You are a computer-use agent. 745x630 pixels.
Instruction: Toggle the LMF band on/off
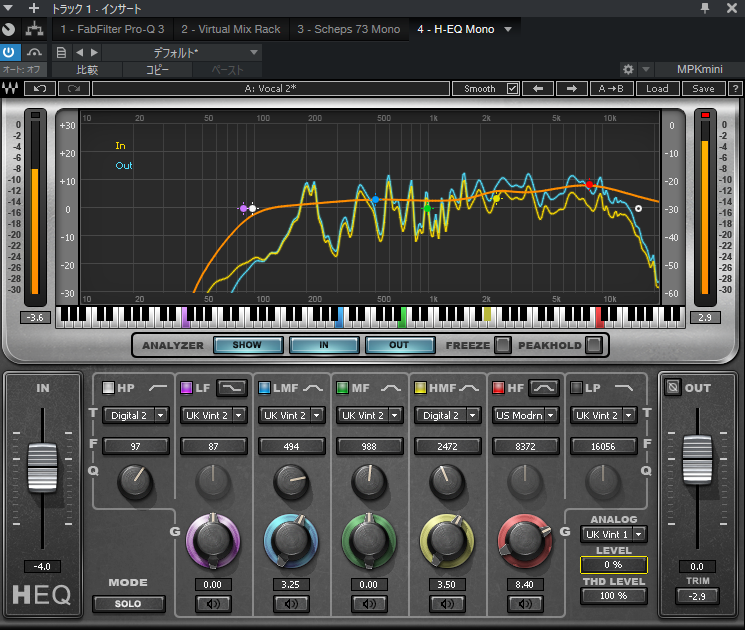(x=264, y=388)
